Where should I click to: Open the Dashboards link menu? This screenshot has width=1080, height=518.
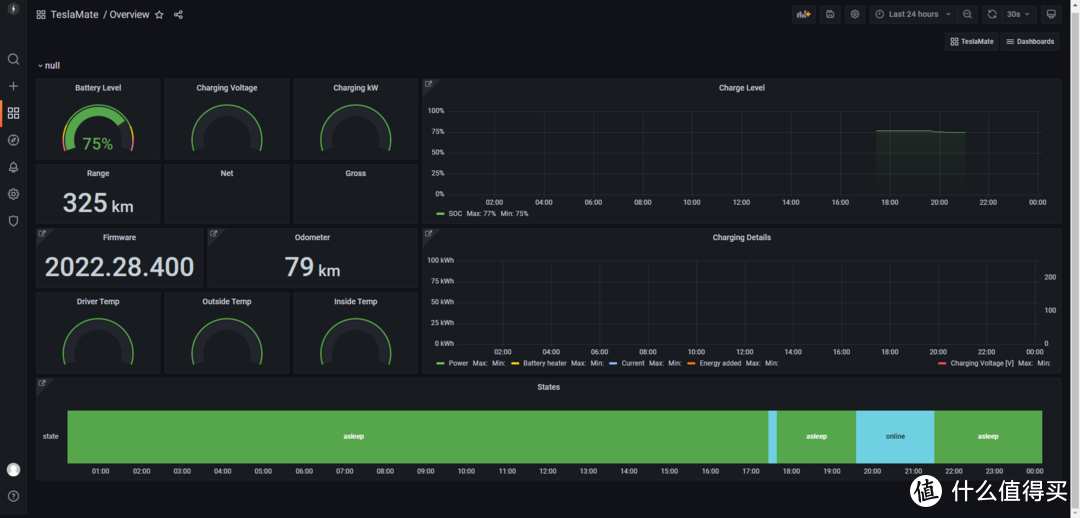(1030, 42)
